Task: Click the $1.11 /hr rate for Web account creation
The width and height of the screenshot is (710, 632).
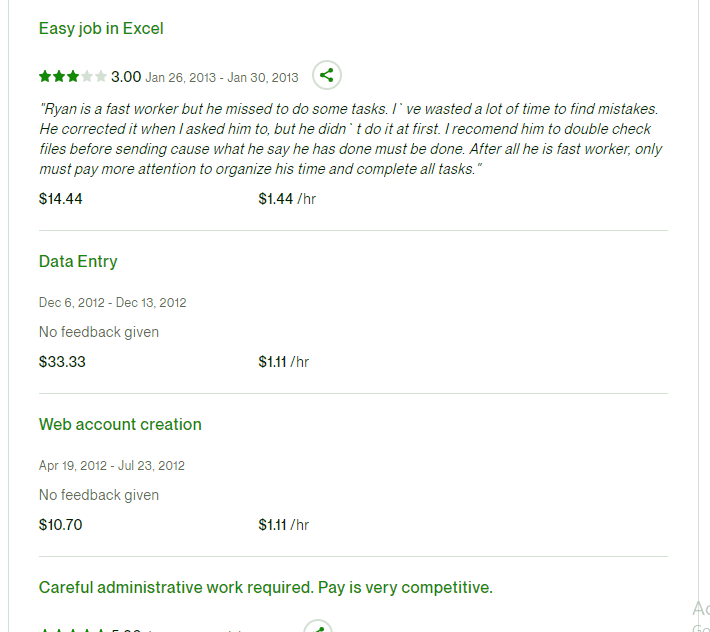Action: (283, 525)
